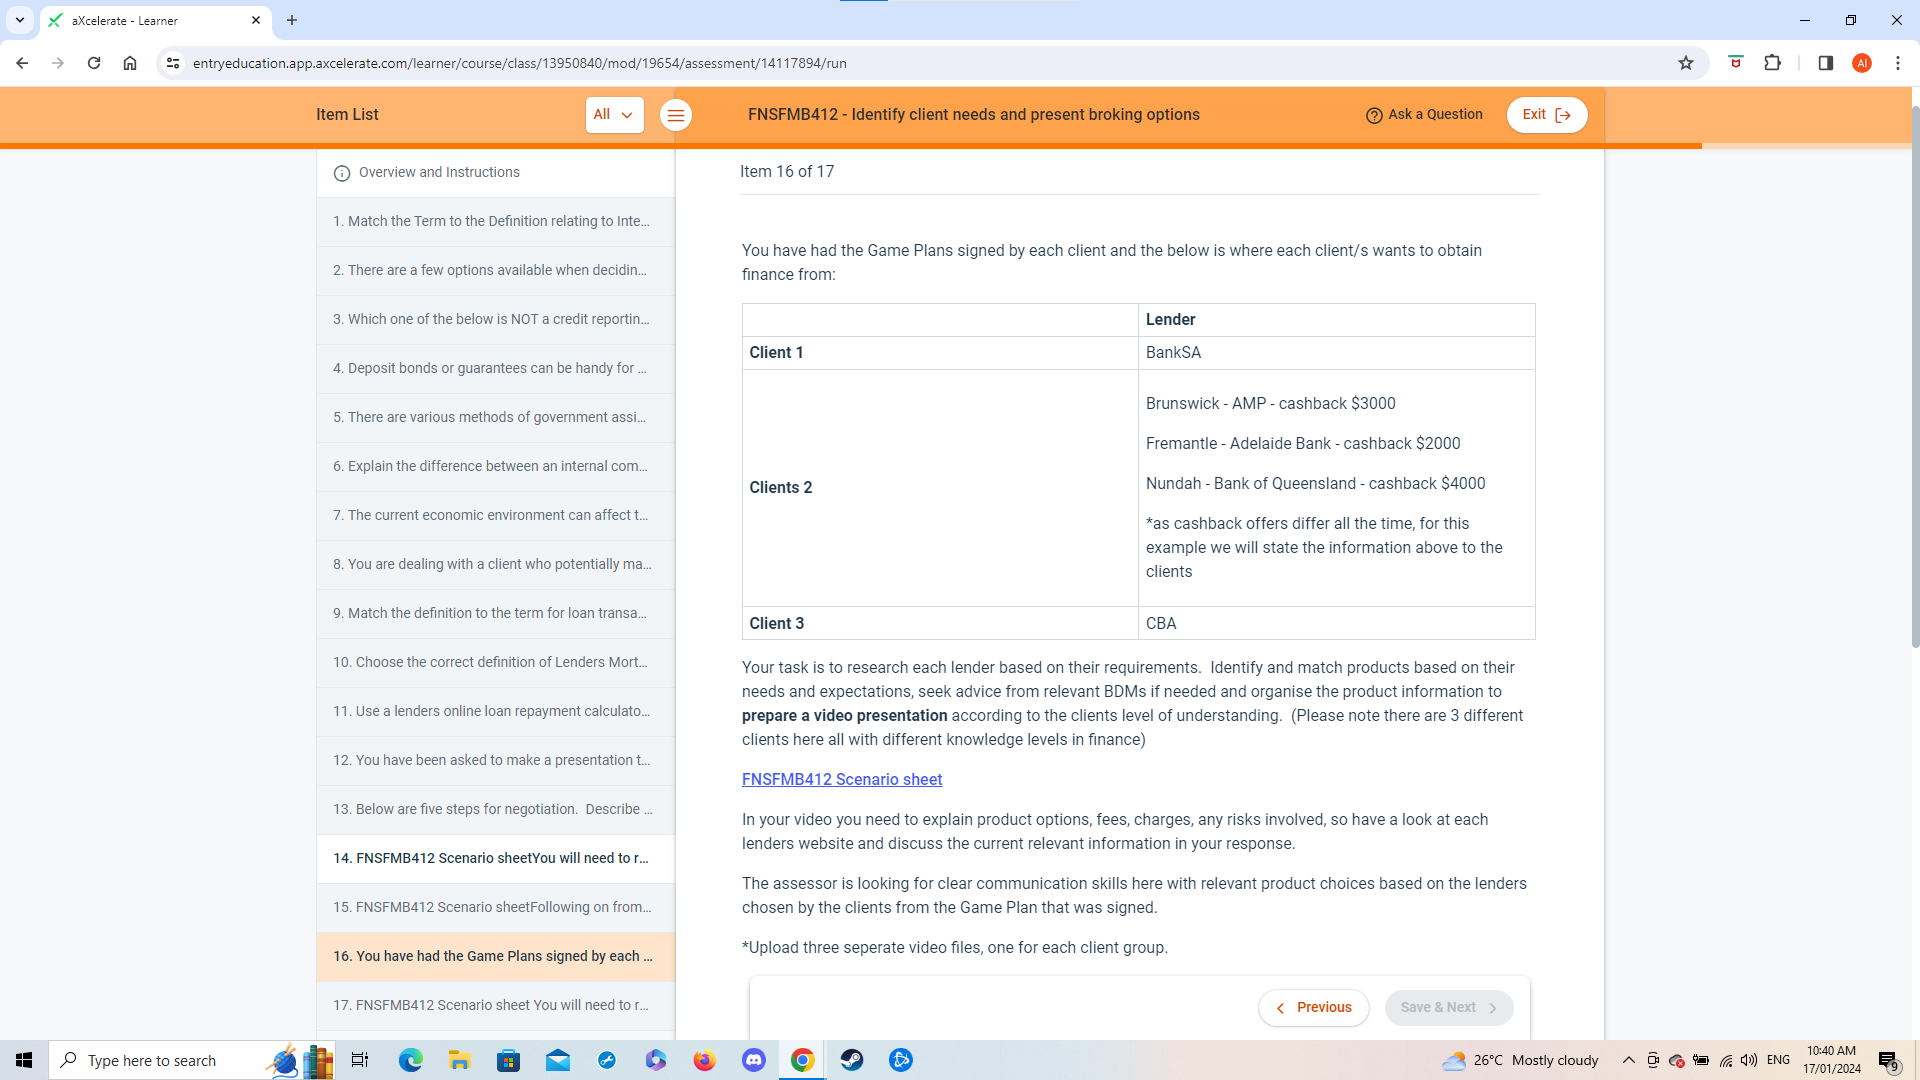1920x1080 pixels.
Task: Open the All filter dropdown
Action: click(614, 115)
